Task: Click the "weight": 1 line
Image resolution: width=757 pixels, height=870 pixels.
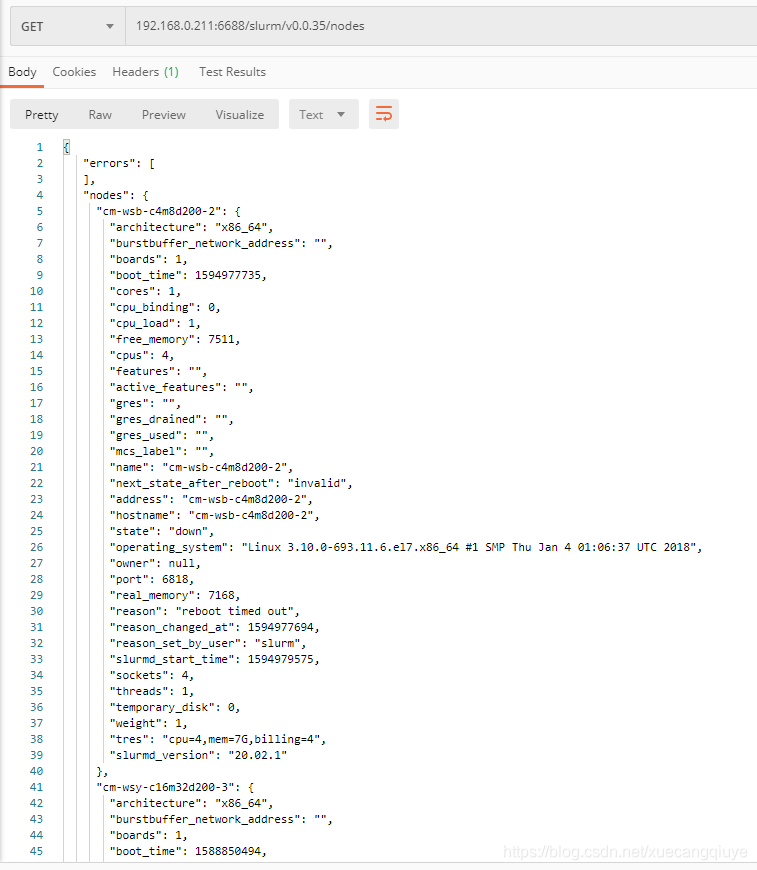Action: [x=148, y=724]
